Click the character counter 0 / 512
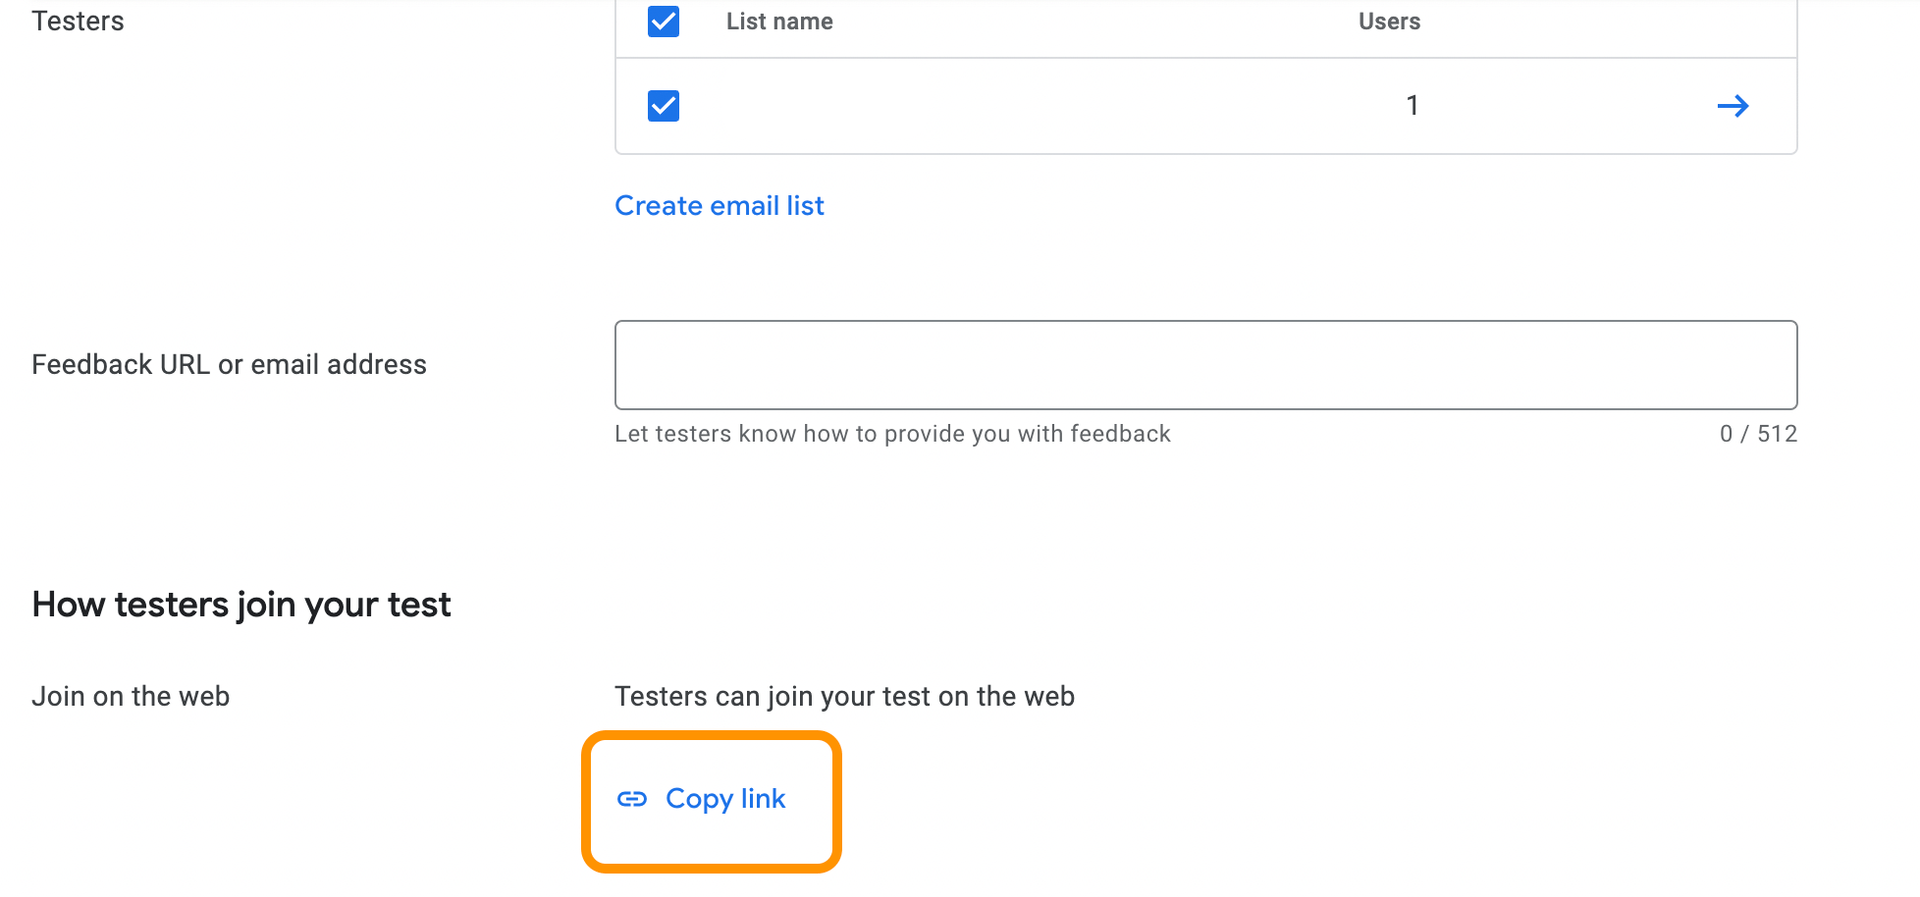 (x=1758, y=433)
